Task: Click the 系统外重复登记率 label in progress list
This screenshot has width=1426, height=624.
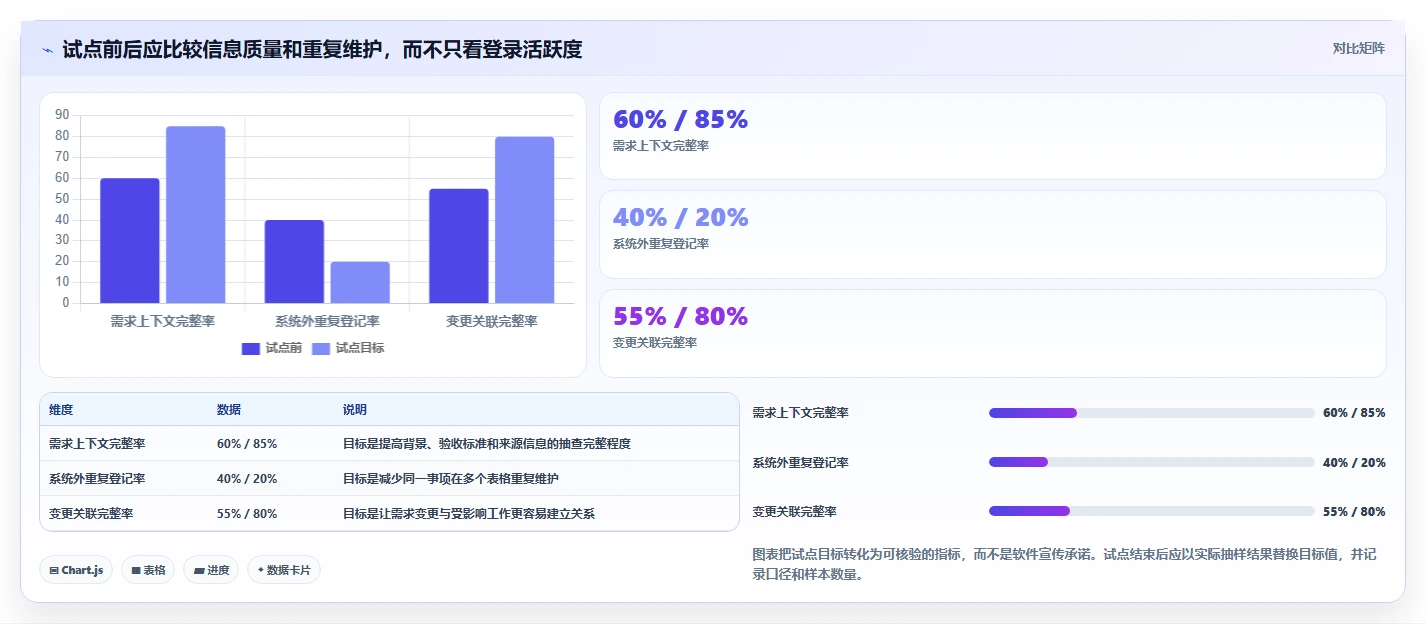Action: (x=800, y=463)
